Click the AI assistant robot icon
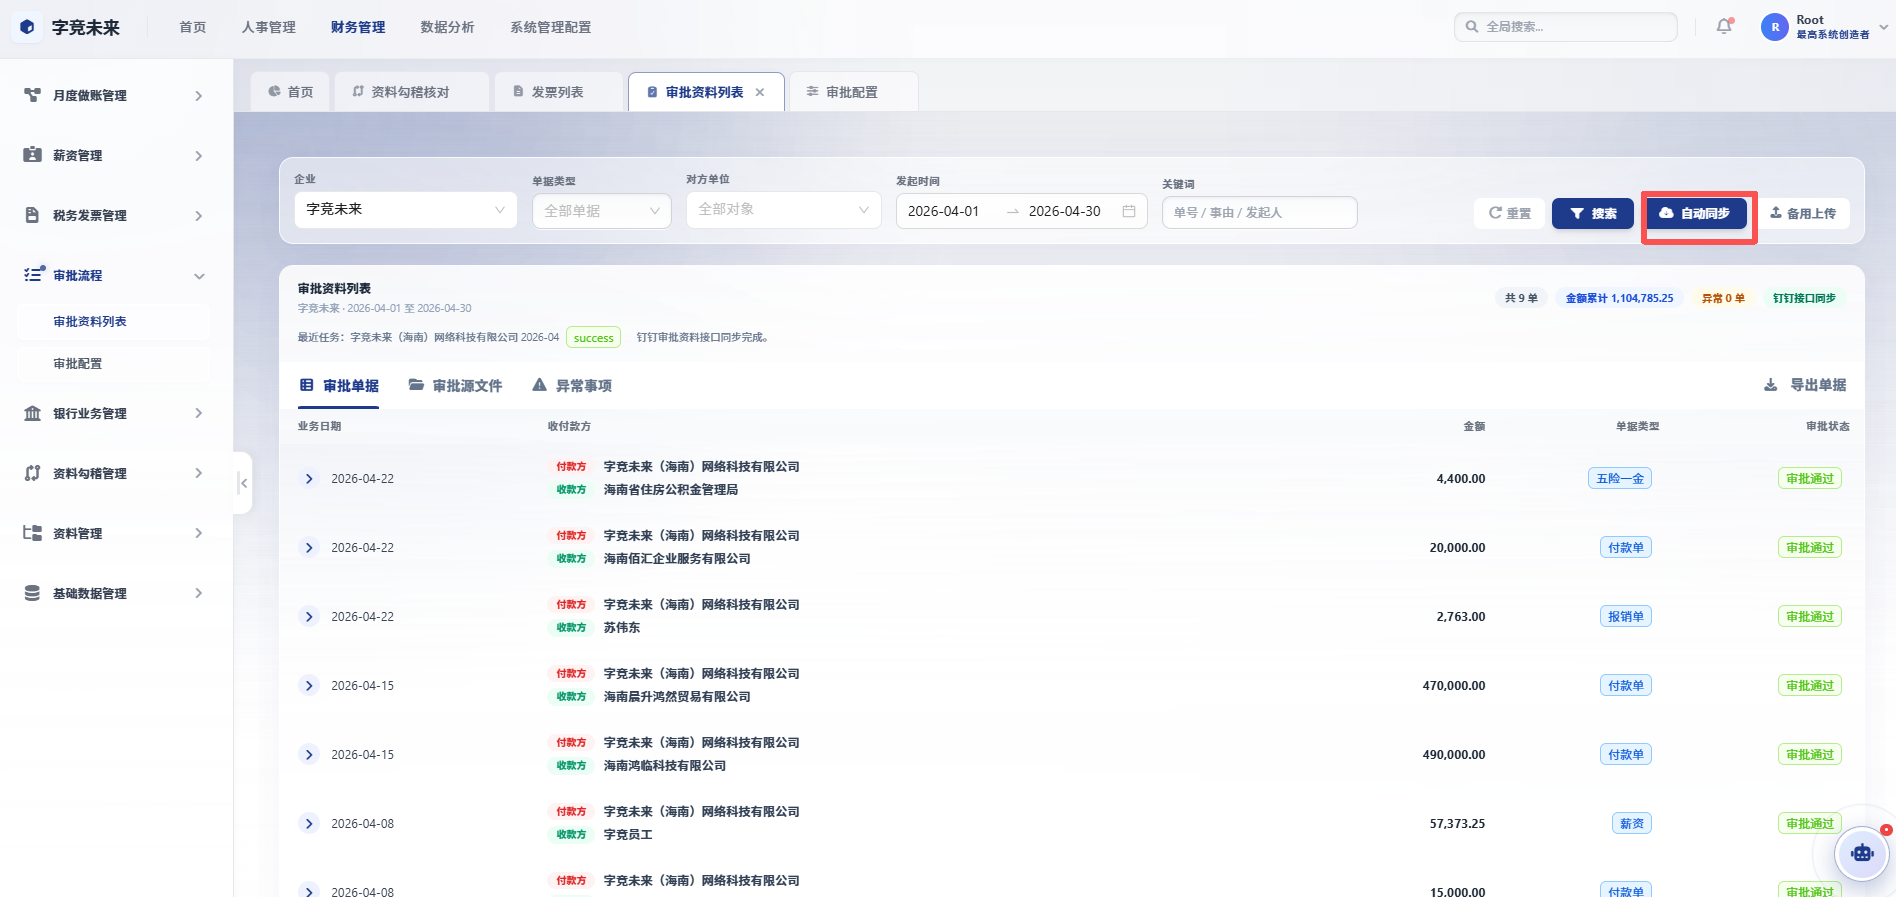The width and height of the screenshot is (1896, 897). tap(1862, 853)
